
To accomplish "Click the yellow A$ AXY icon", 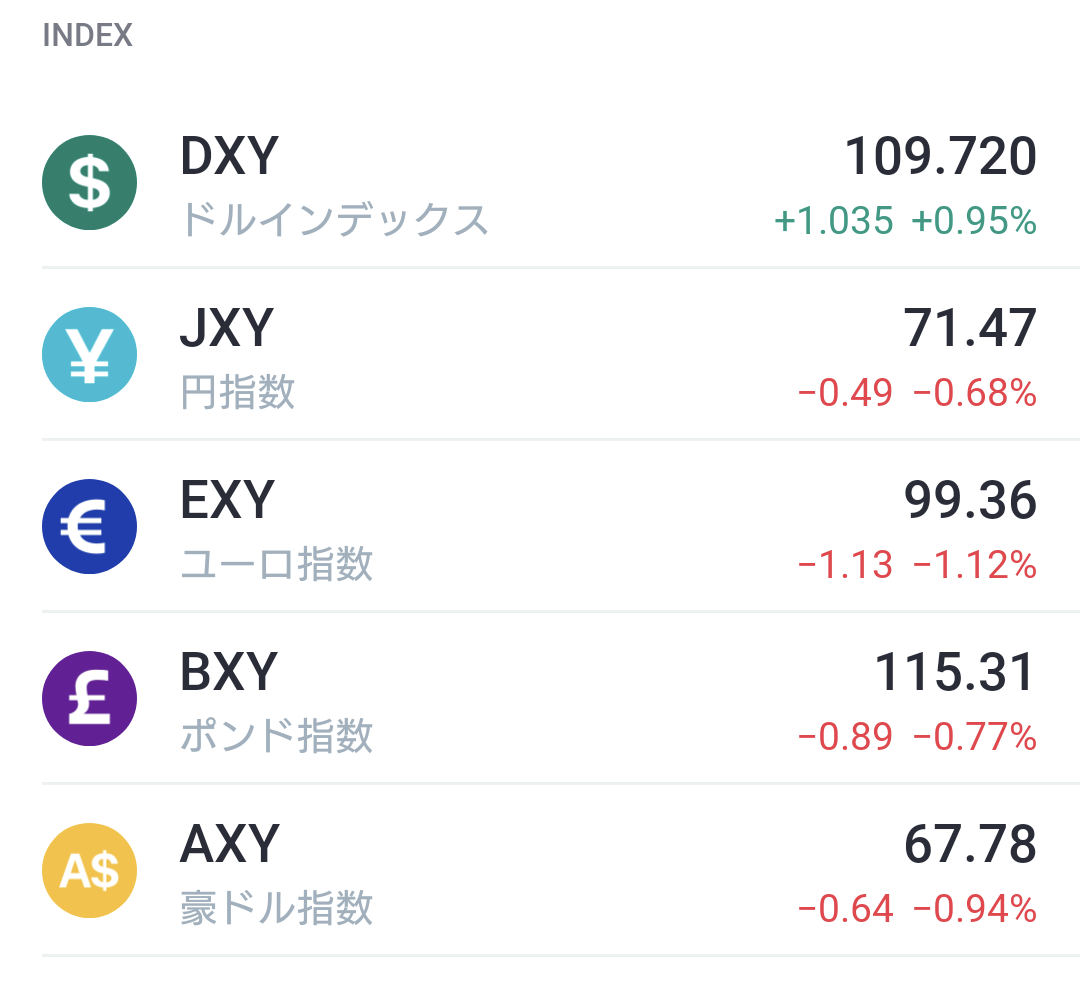I will point(90,871).
